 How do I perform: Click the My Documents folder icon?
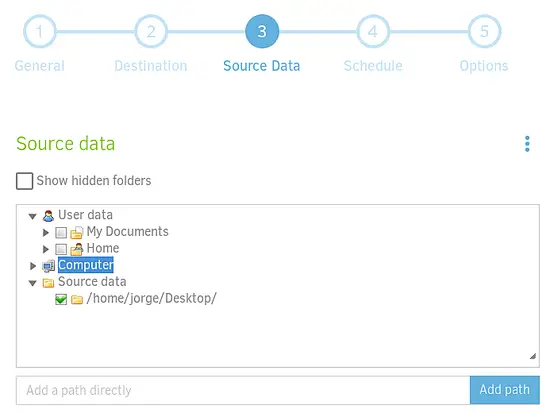pos(76,232)
